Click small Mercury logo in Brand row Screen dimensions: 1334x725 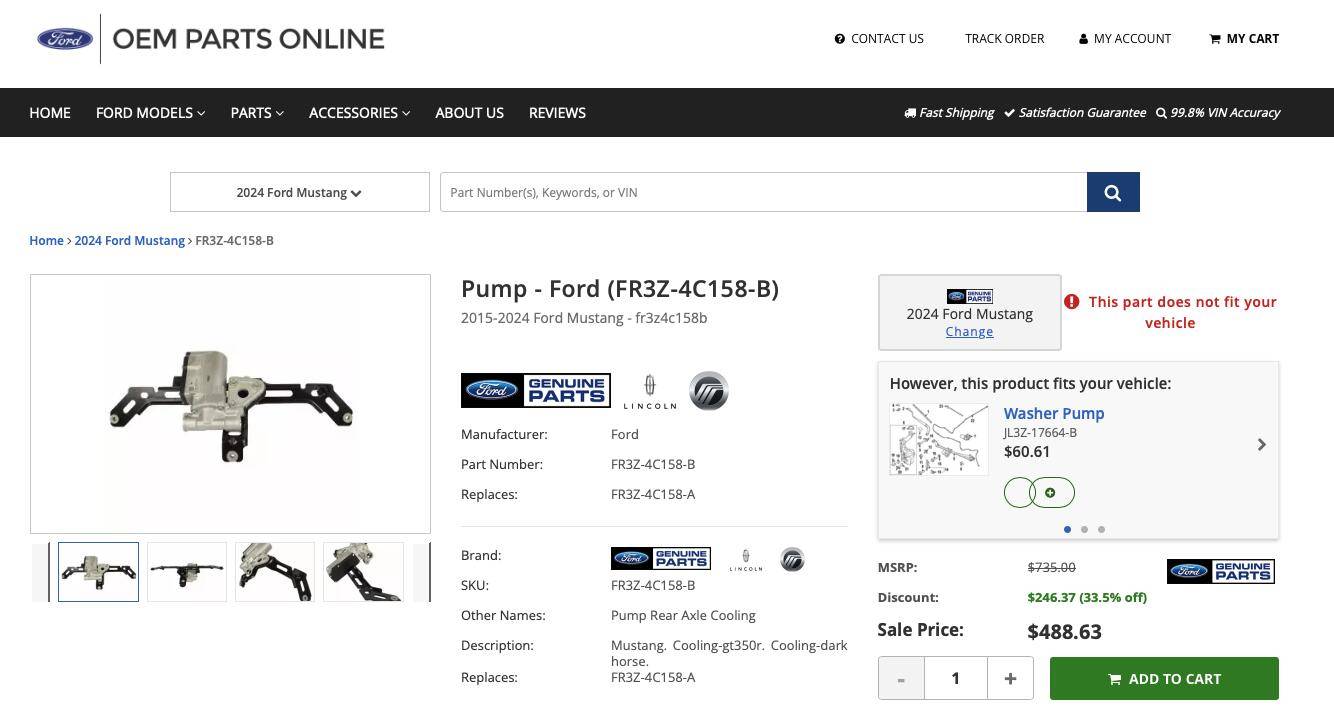point(792,559)
